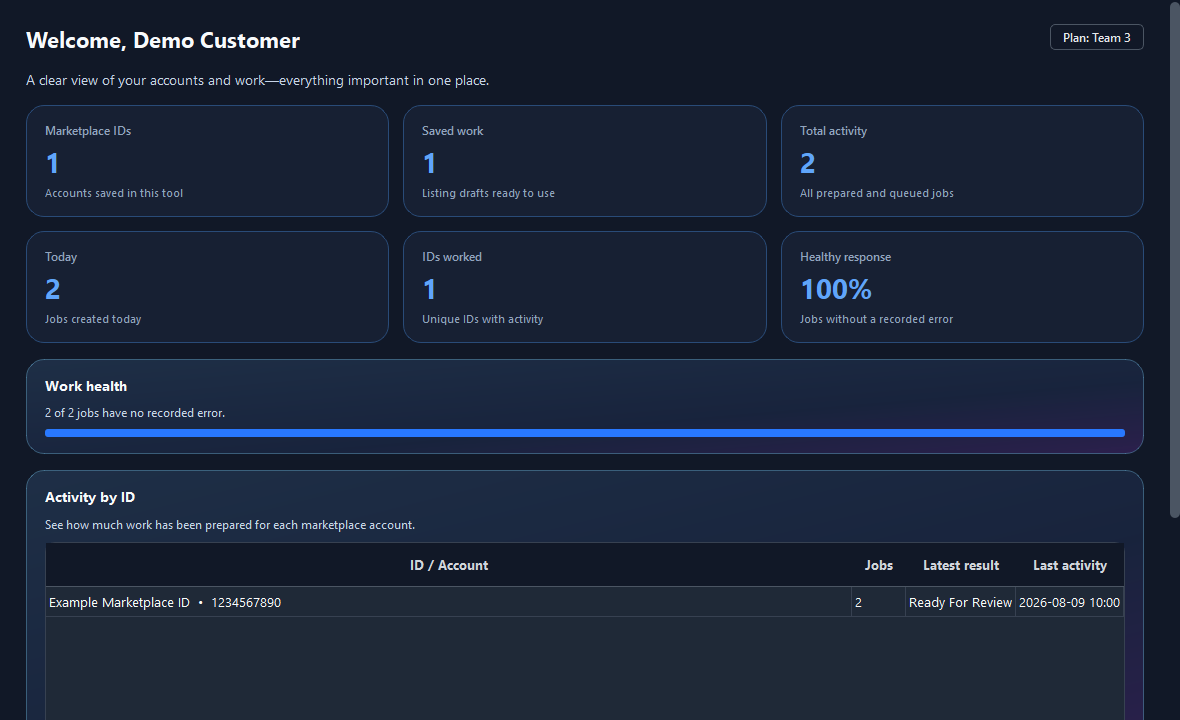Sort by the Jobs column header
Screen dimensions: 1180x720
(878, 565)
